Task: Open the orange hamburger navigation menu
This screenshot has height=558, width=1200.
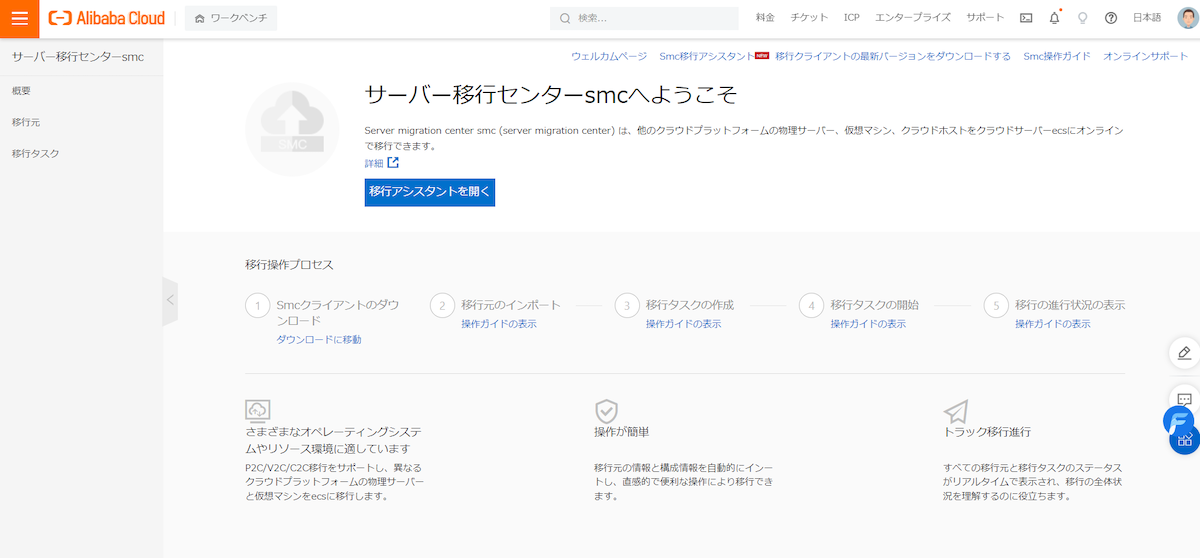Action: tap(19, 18)
